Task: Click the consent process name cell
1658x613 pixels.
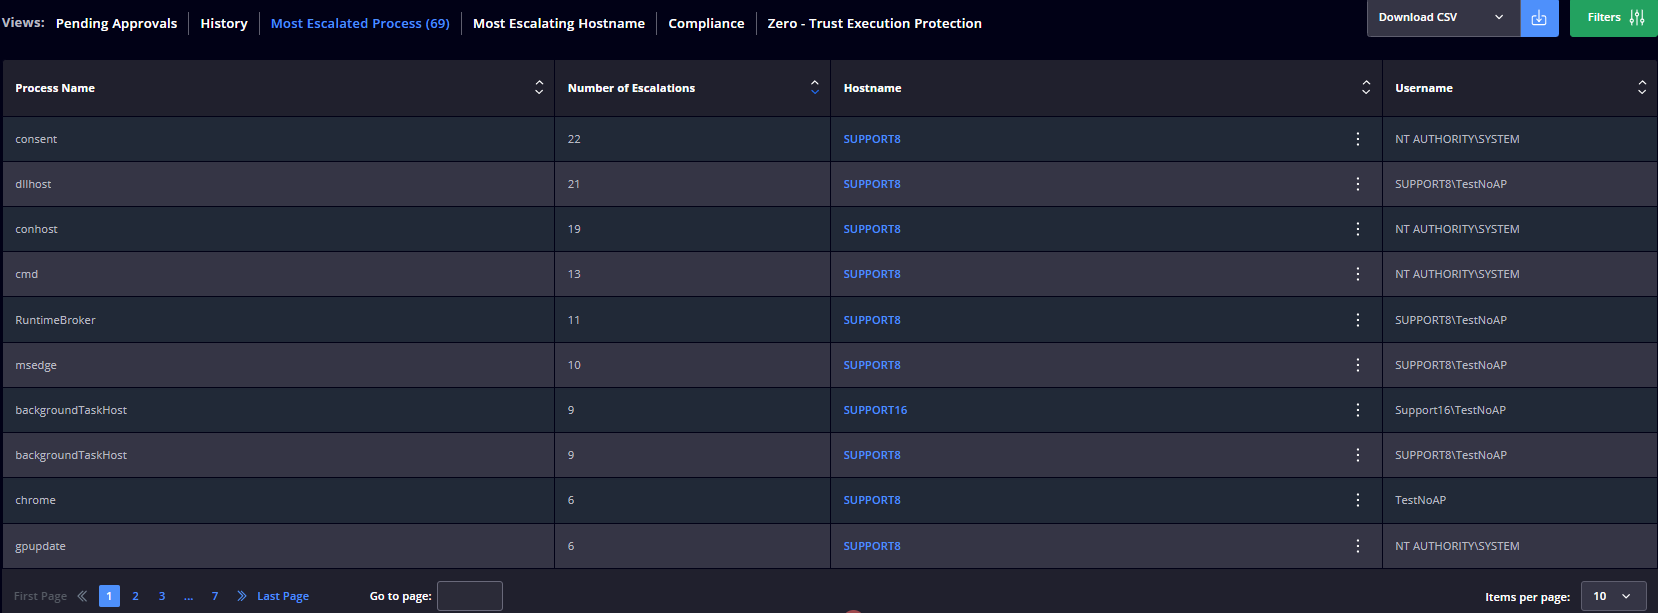Action: click(x=279, y=139)
